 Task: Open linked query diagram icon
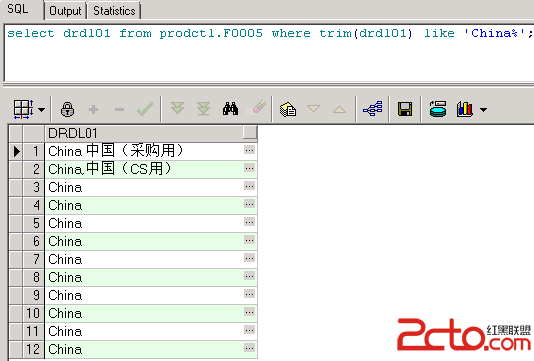(373, 109)
